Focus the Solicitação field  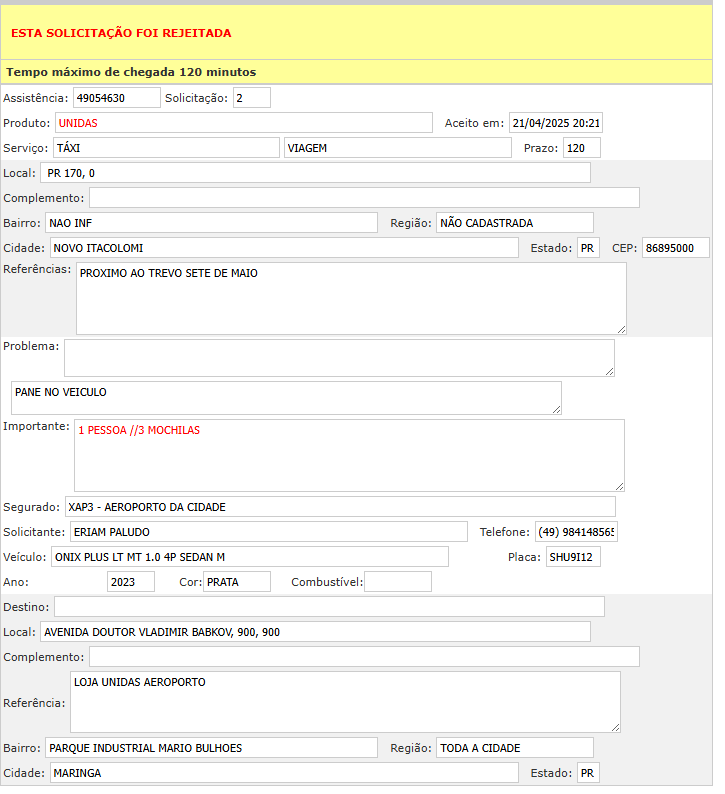click(251, 98)
